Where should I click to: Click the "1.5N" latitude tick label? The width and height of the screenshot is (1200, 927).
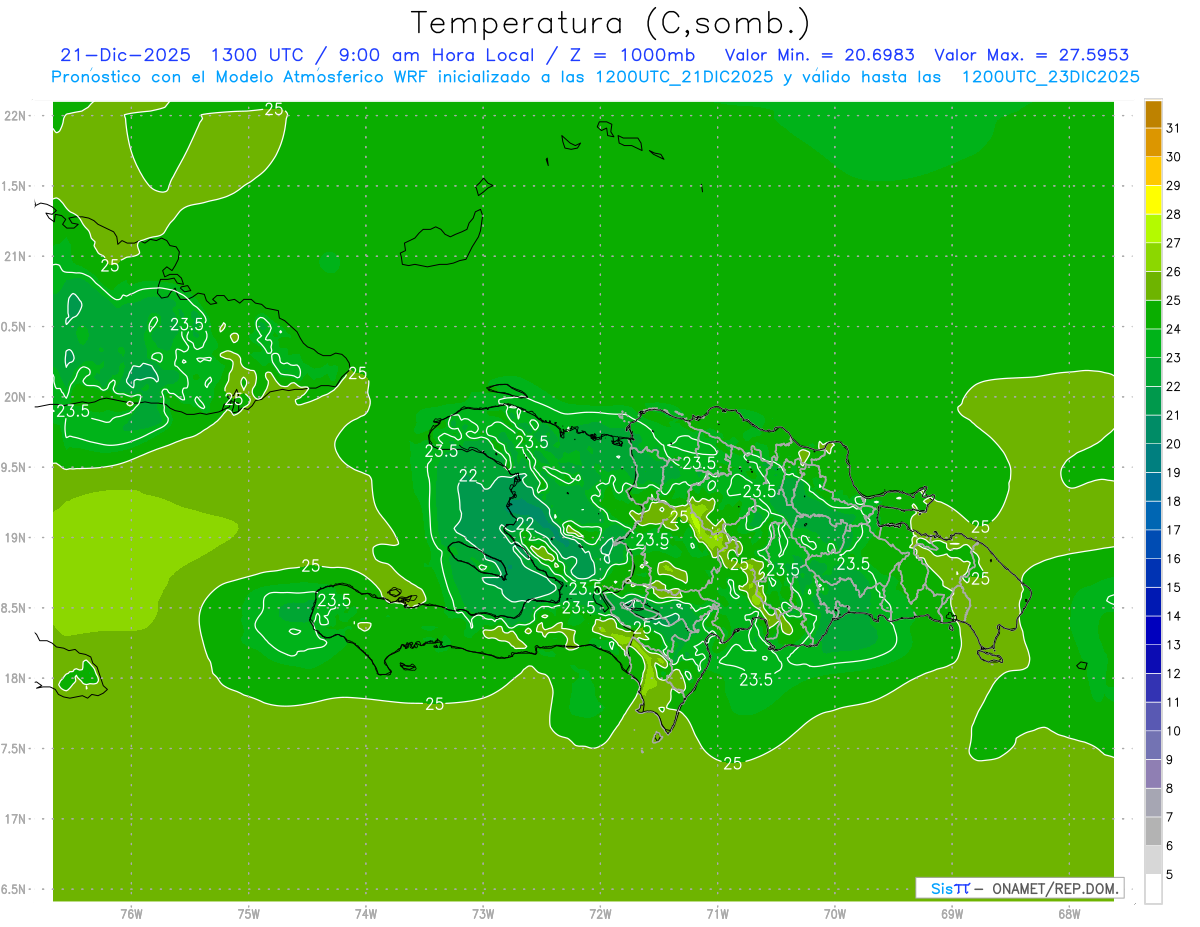click(x=15, y=186)
